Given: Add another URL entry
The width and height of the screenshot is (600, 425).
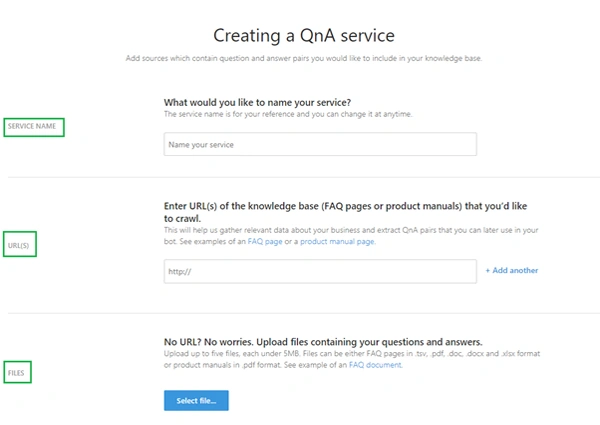Looking at the screenshot, I should click(x=512, y=270).
